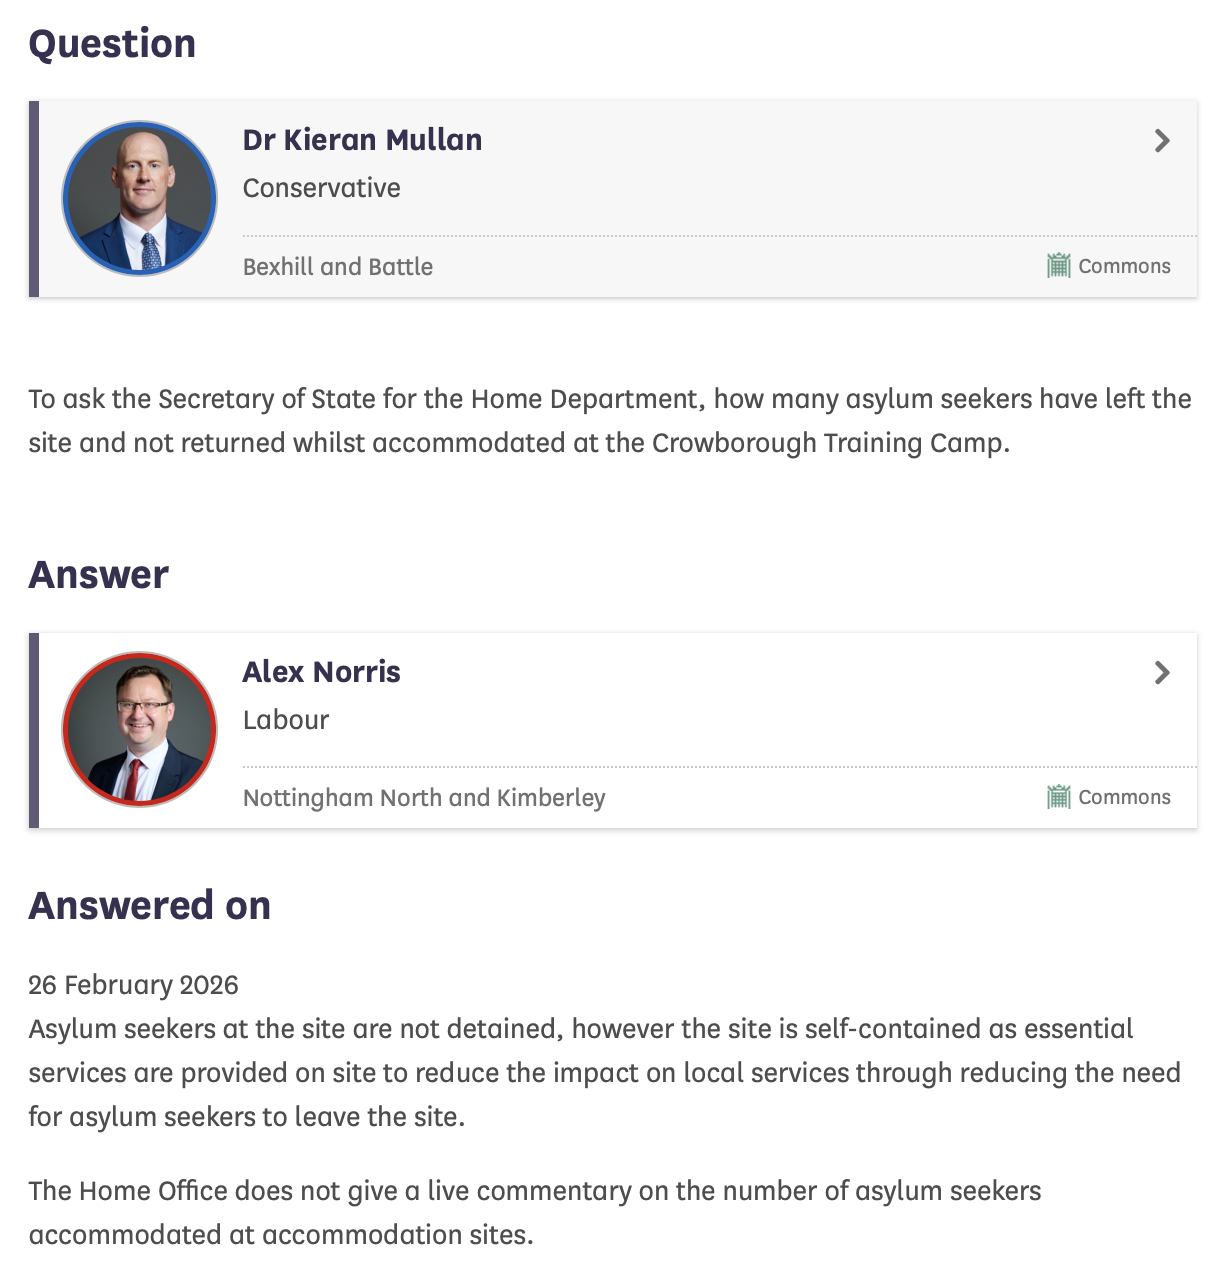Click the Answered on heading
Viewport: 1230px width, 1270px height.
pyautogui.click(x=150, y=906)
